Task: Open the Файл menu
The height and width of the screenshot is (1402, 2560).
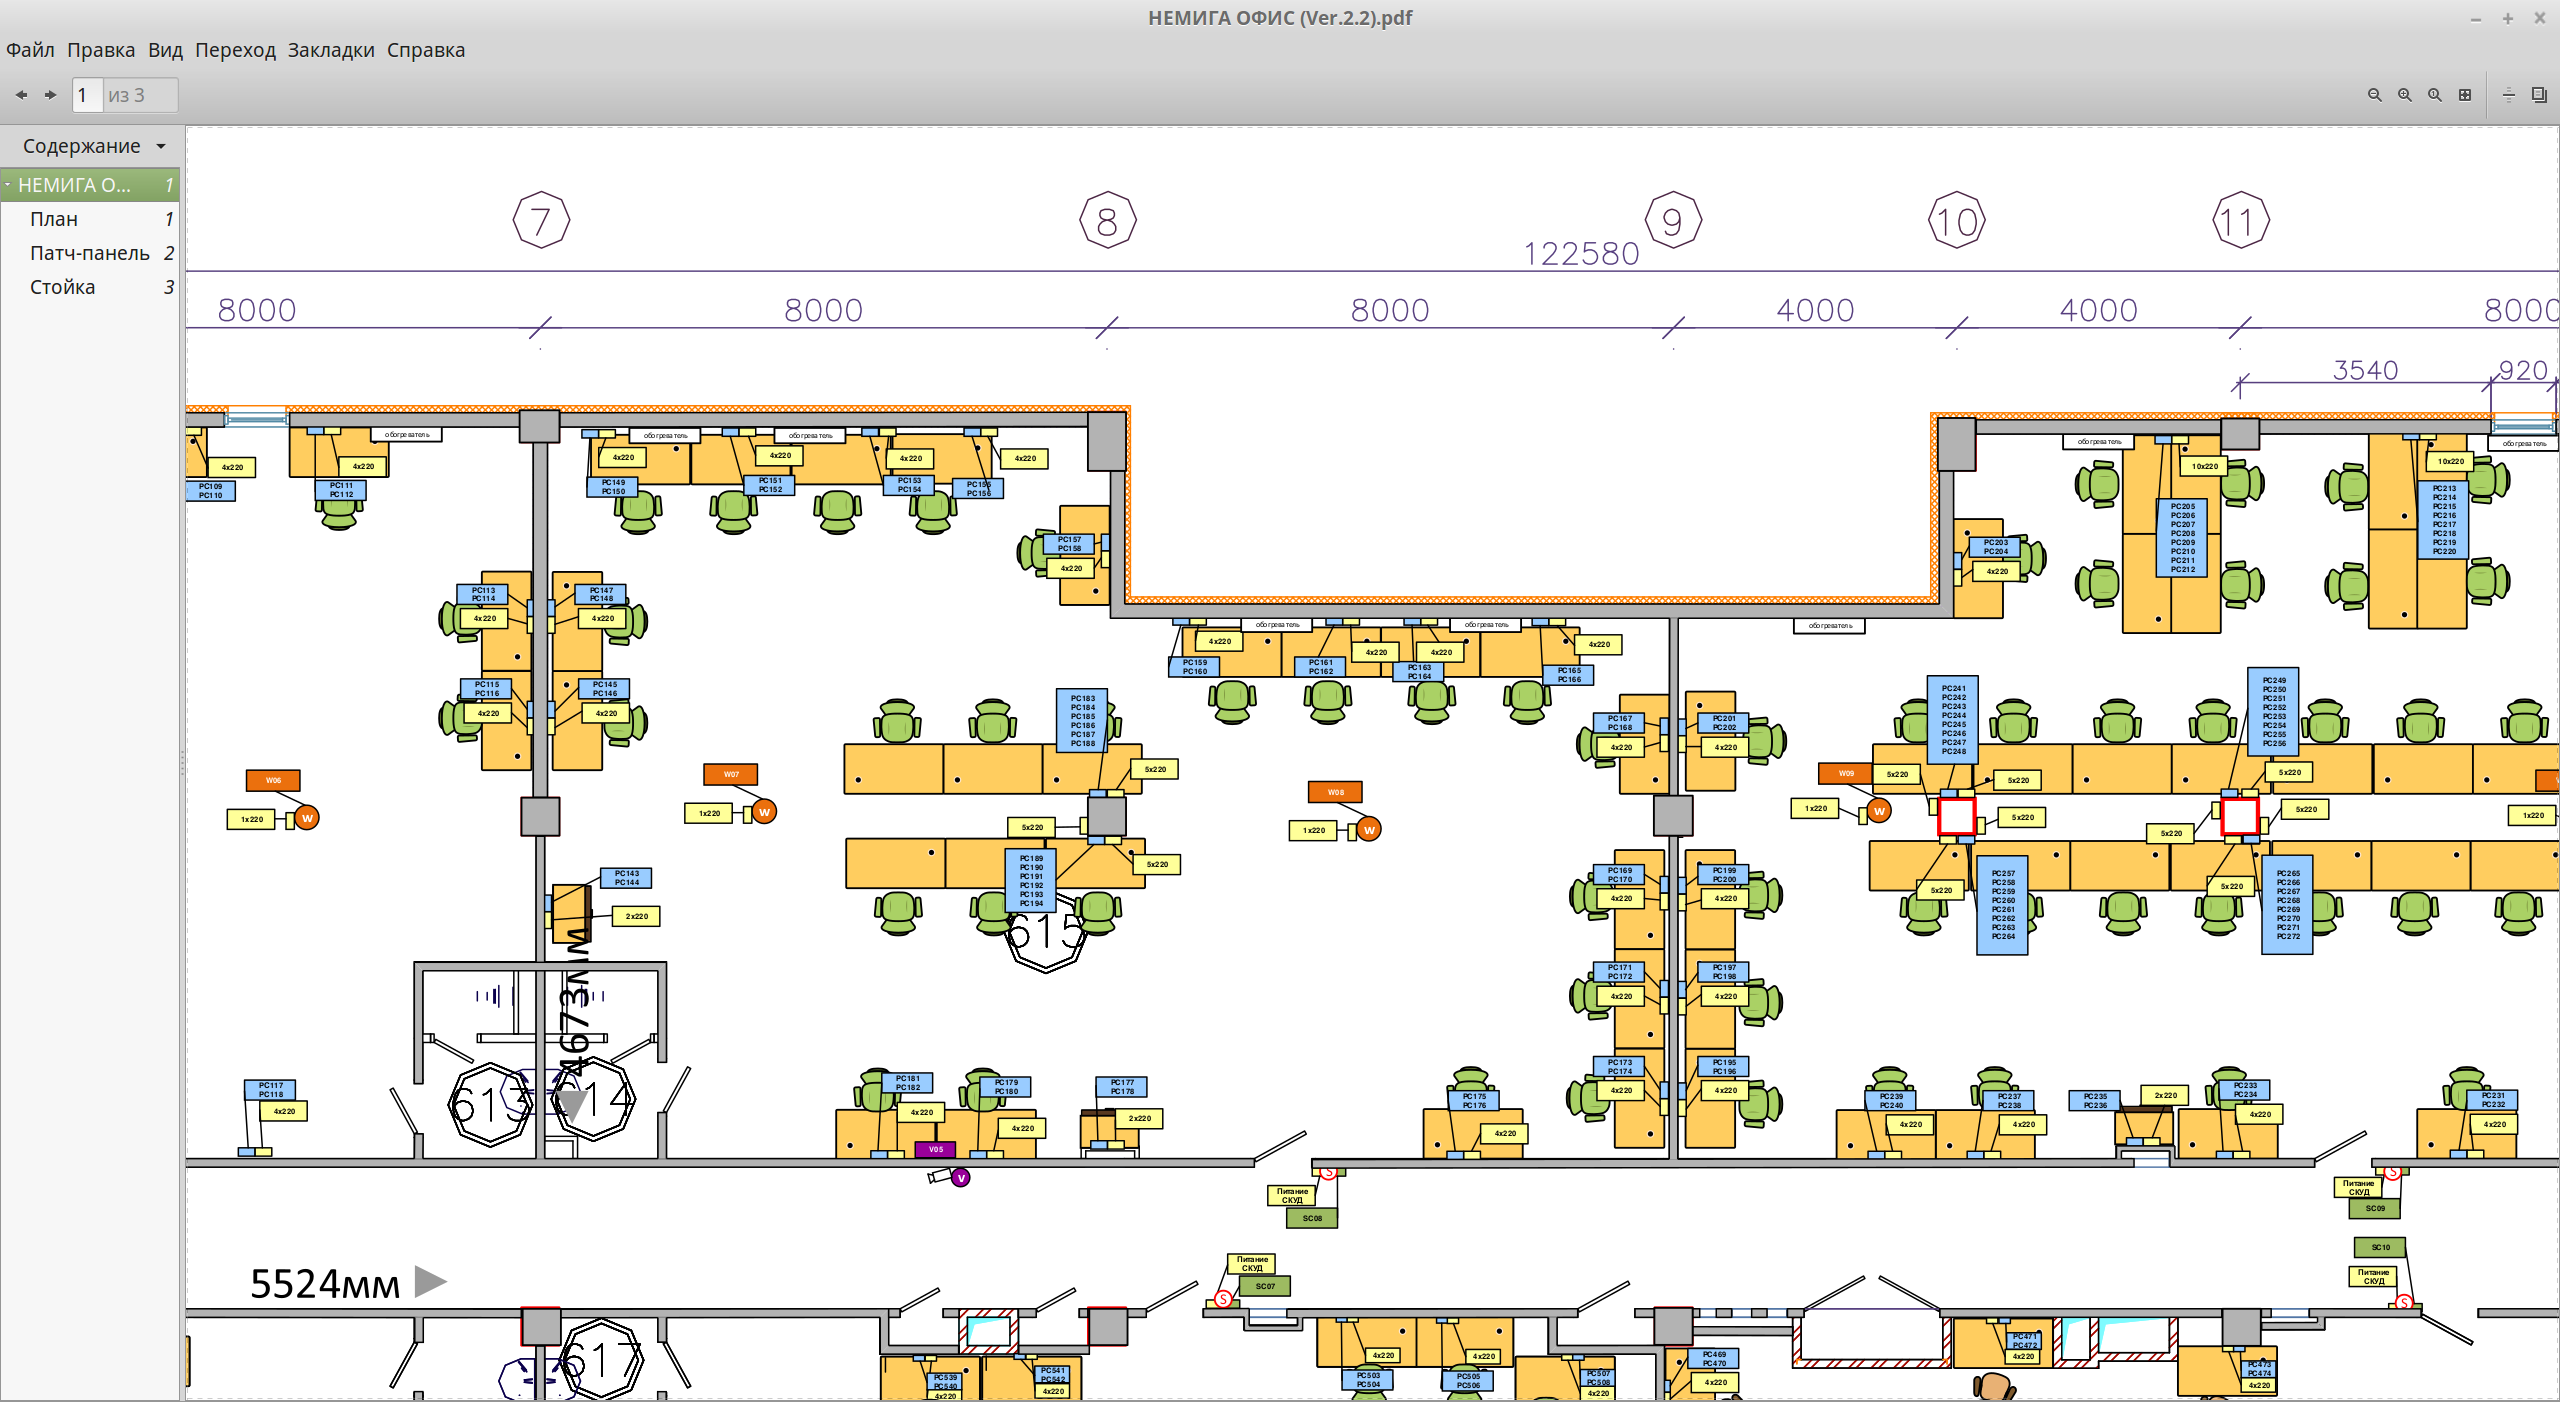Action: point(30,50)
